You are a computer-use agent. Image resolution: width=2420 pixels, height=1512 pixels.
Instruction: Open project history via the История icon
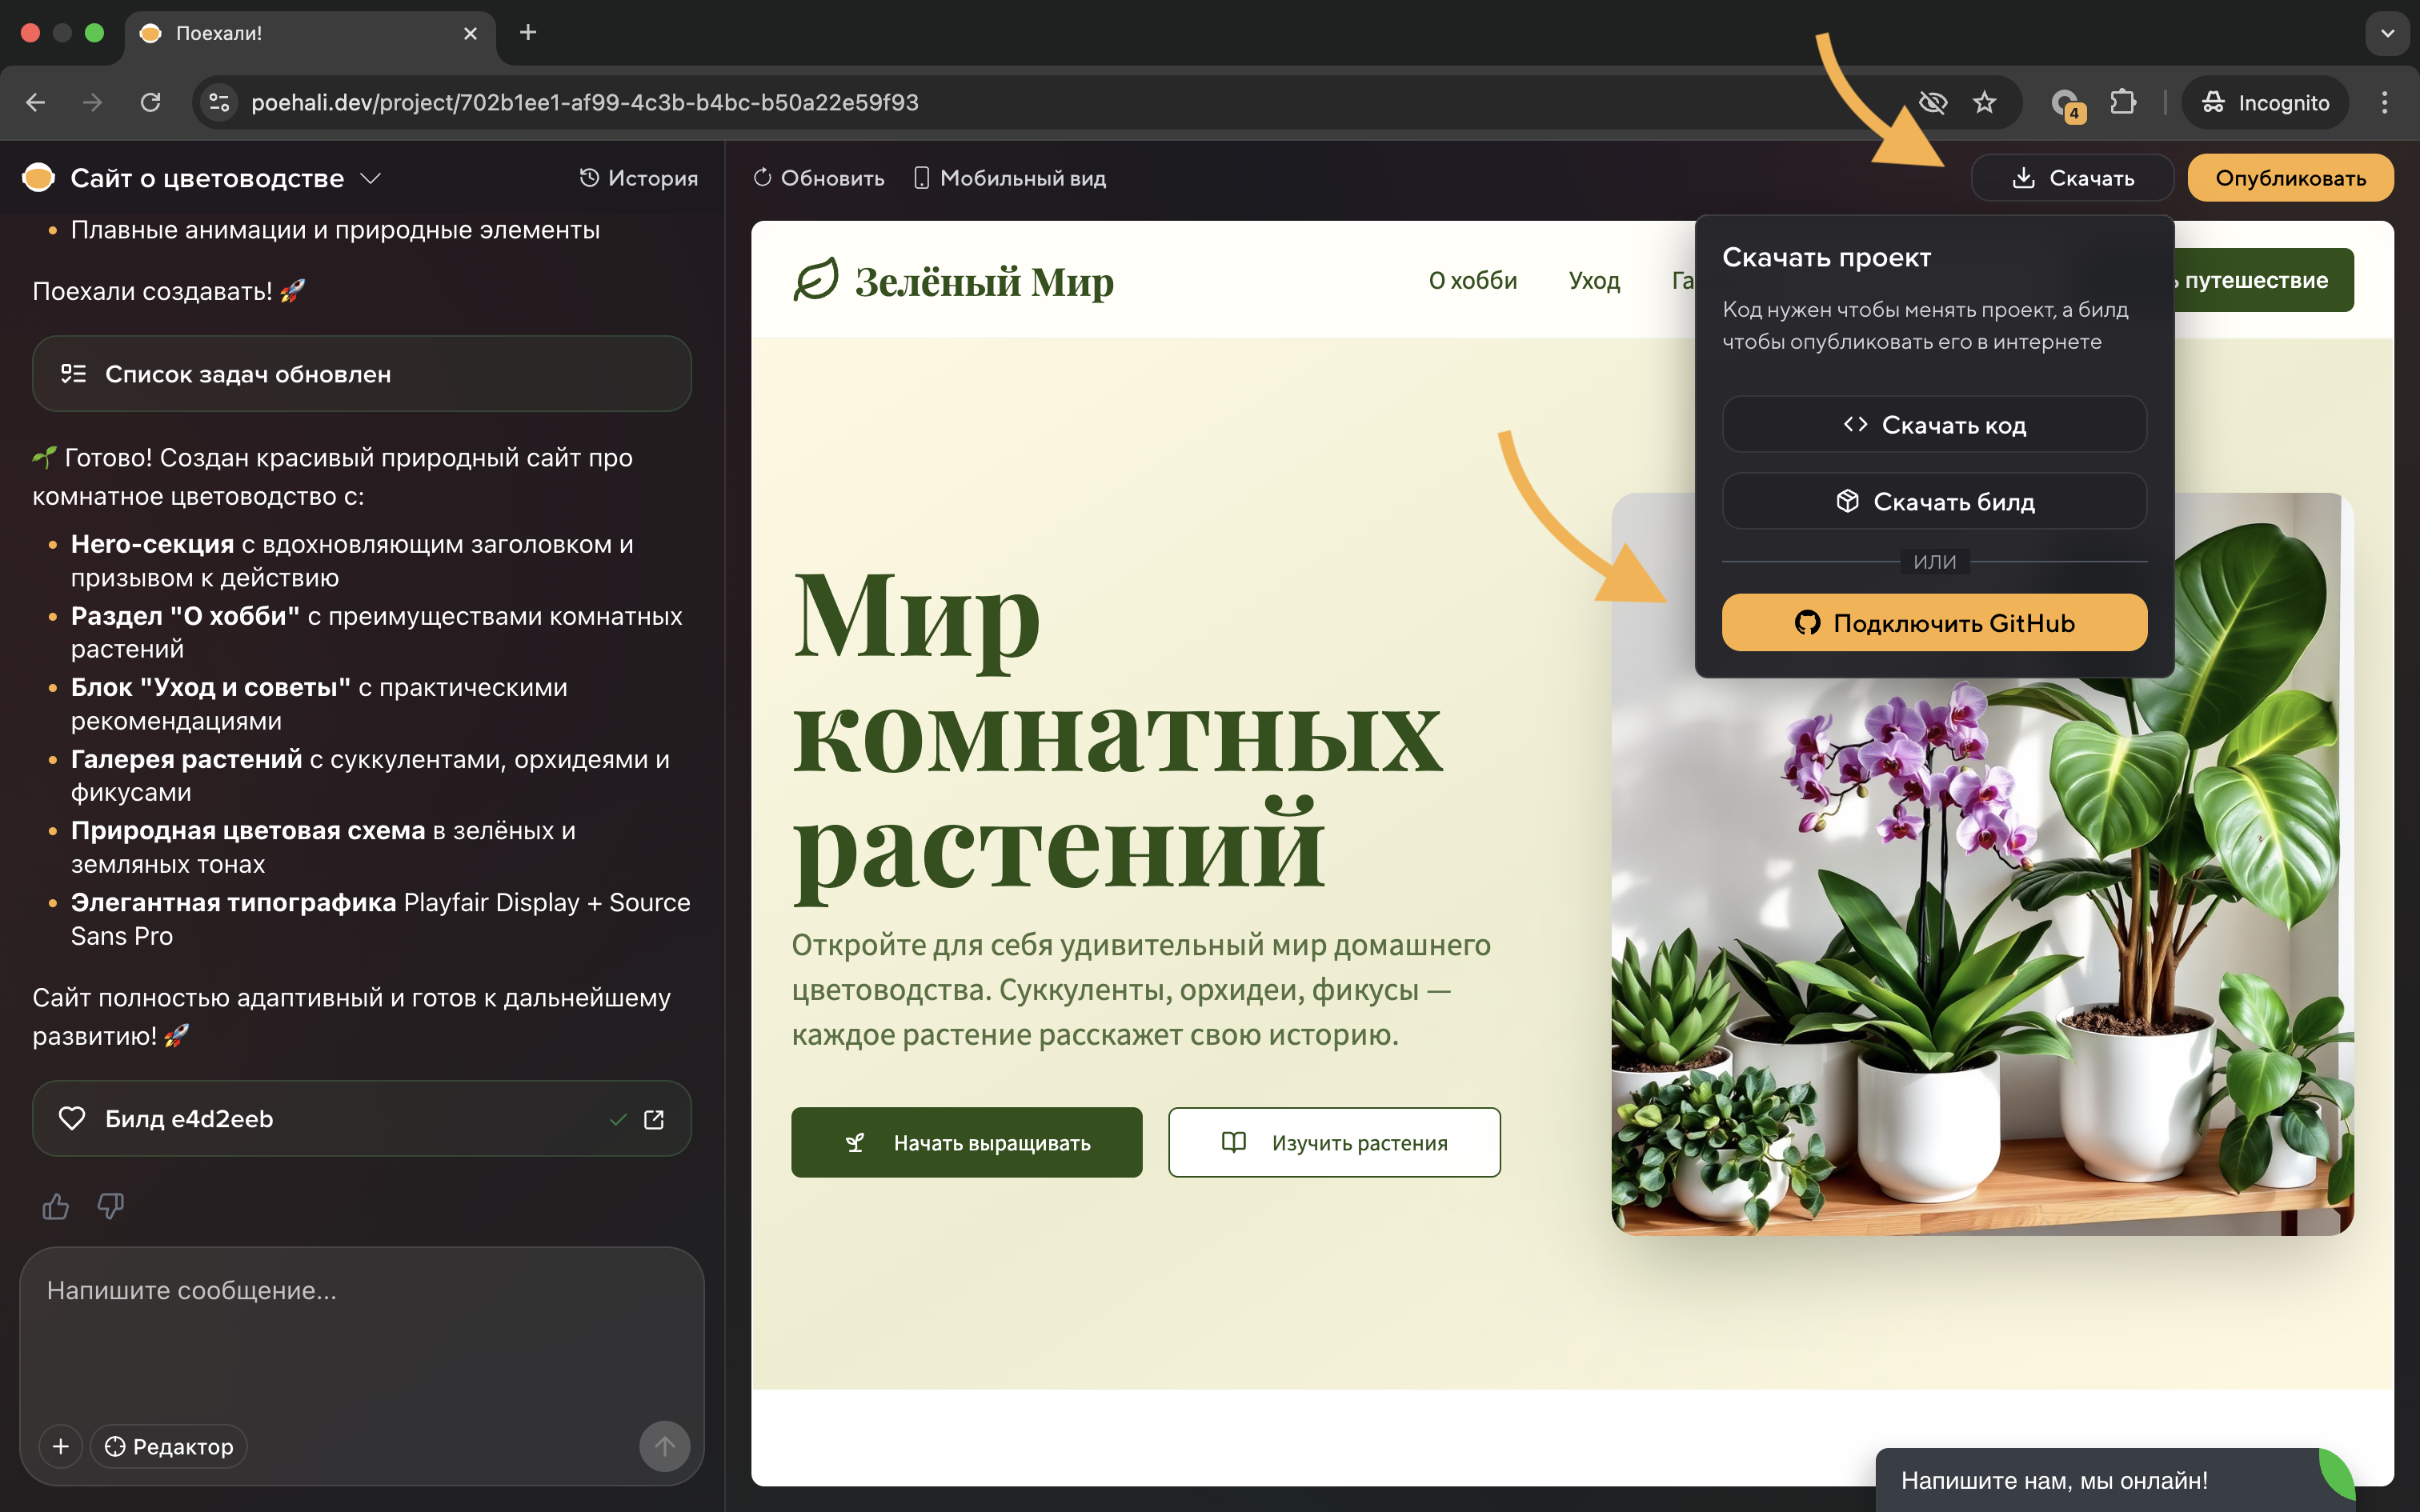point(637,177)
